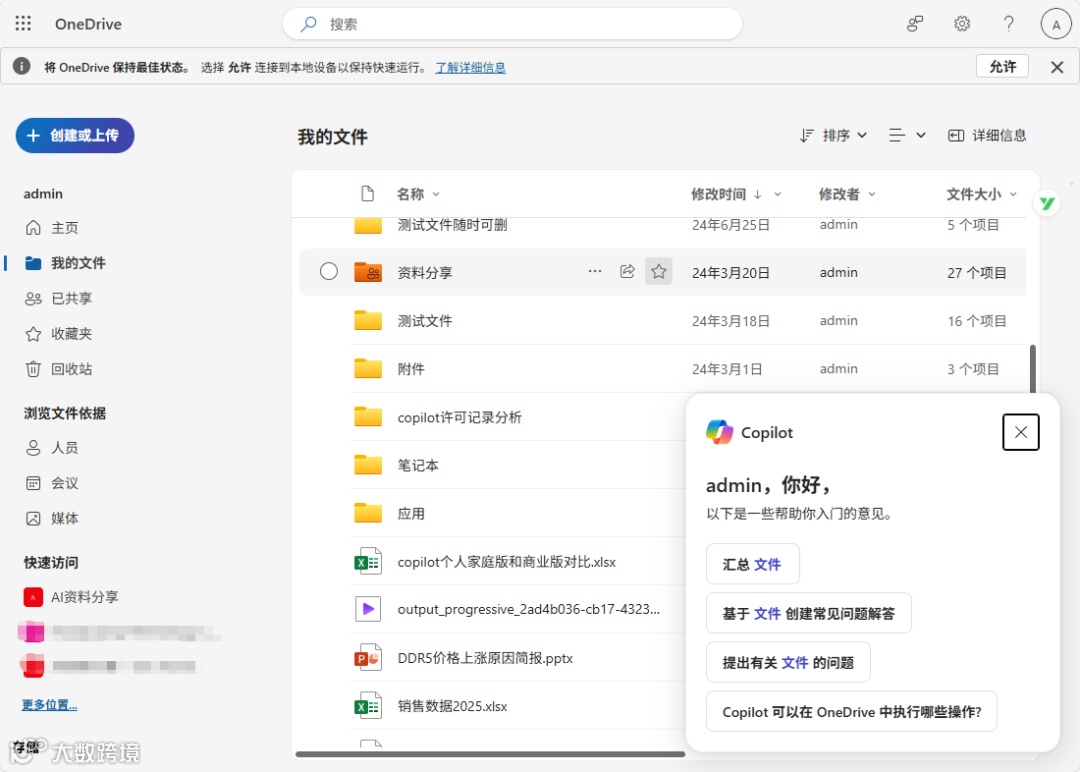Expand the 文件大小 column dropdown
Viewport: 1080px width, 772px height.
pos(1013,194)
